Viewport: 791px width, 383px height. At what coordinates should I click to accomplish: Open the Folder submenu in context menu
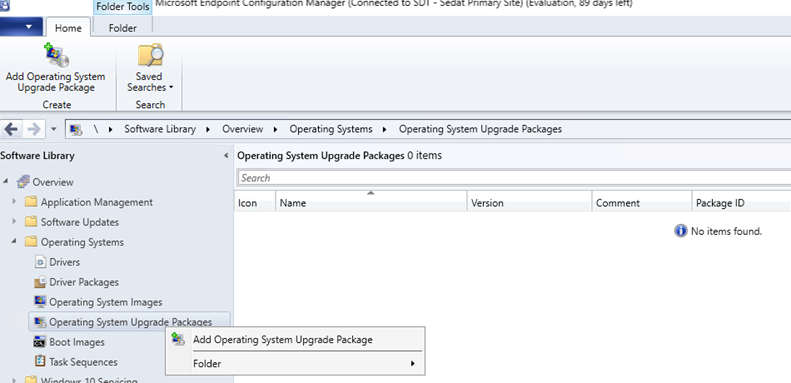295,363
